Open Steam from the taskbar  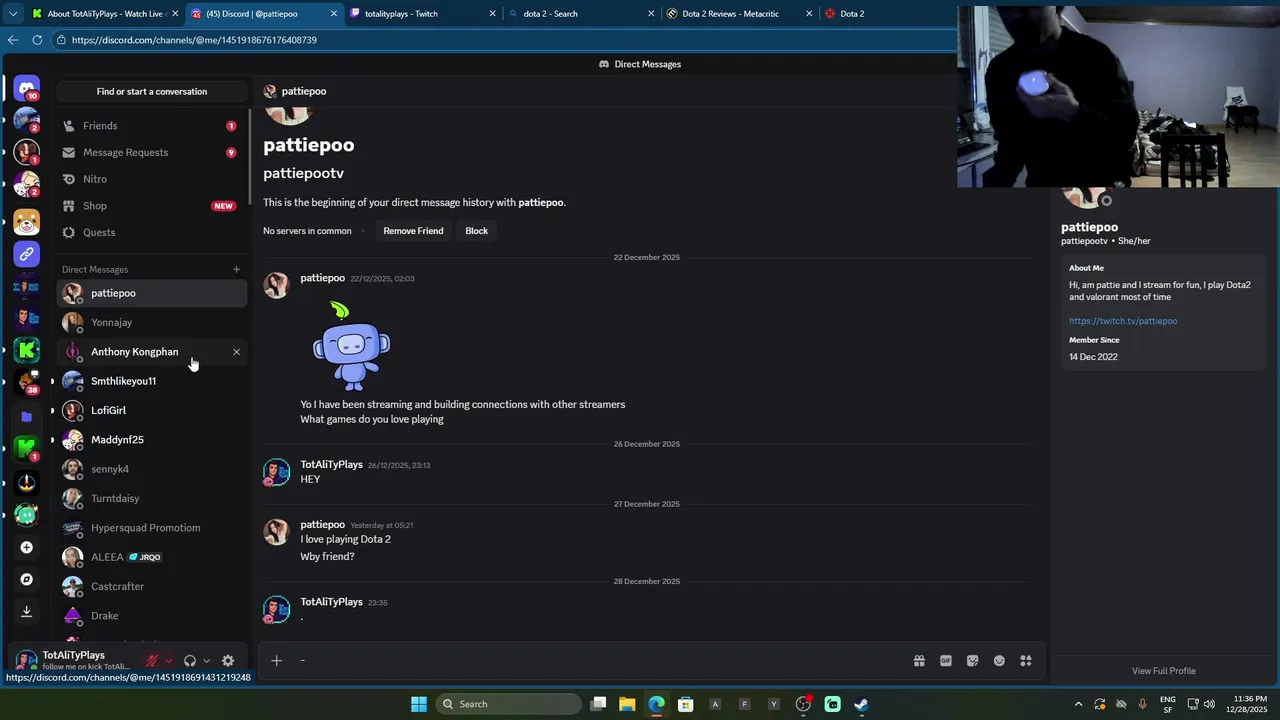[861, 704]
